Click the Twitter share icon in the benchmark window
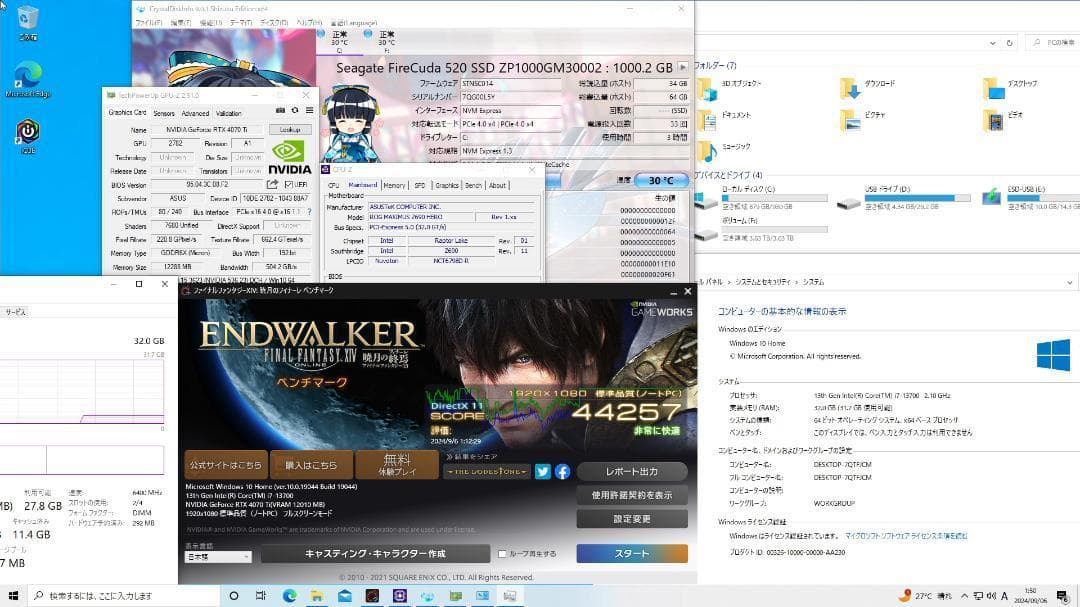 tap(542, 472)
